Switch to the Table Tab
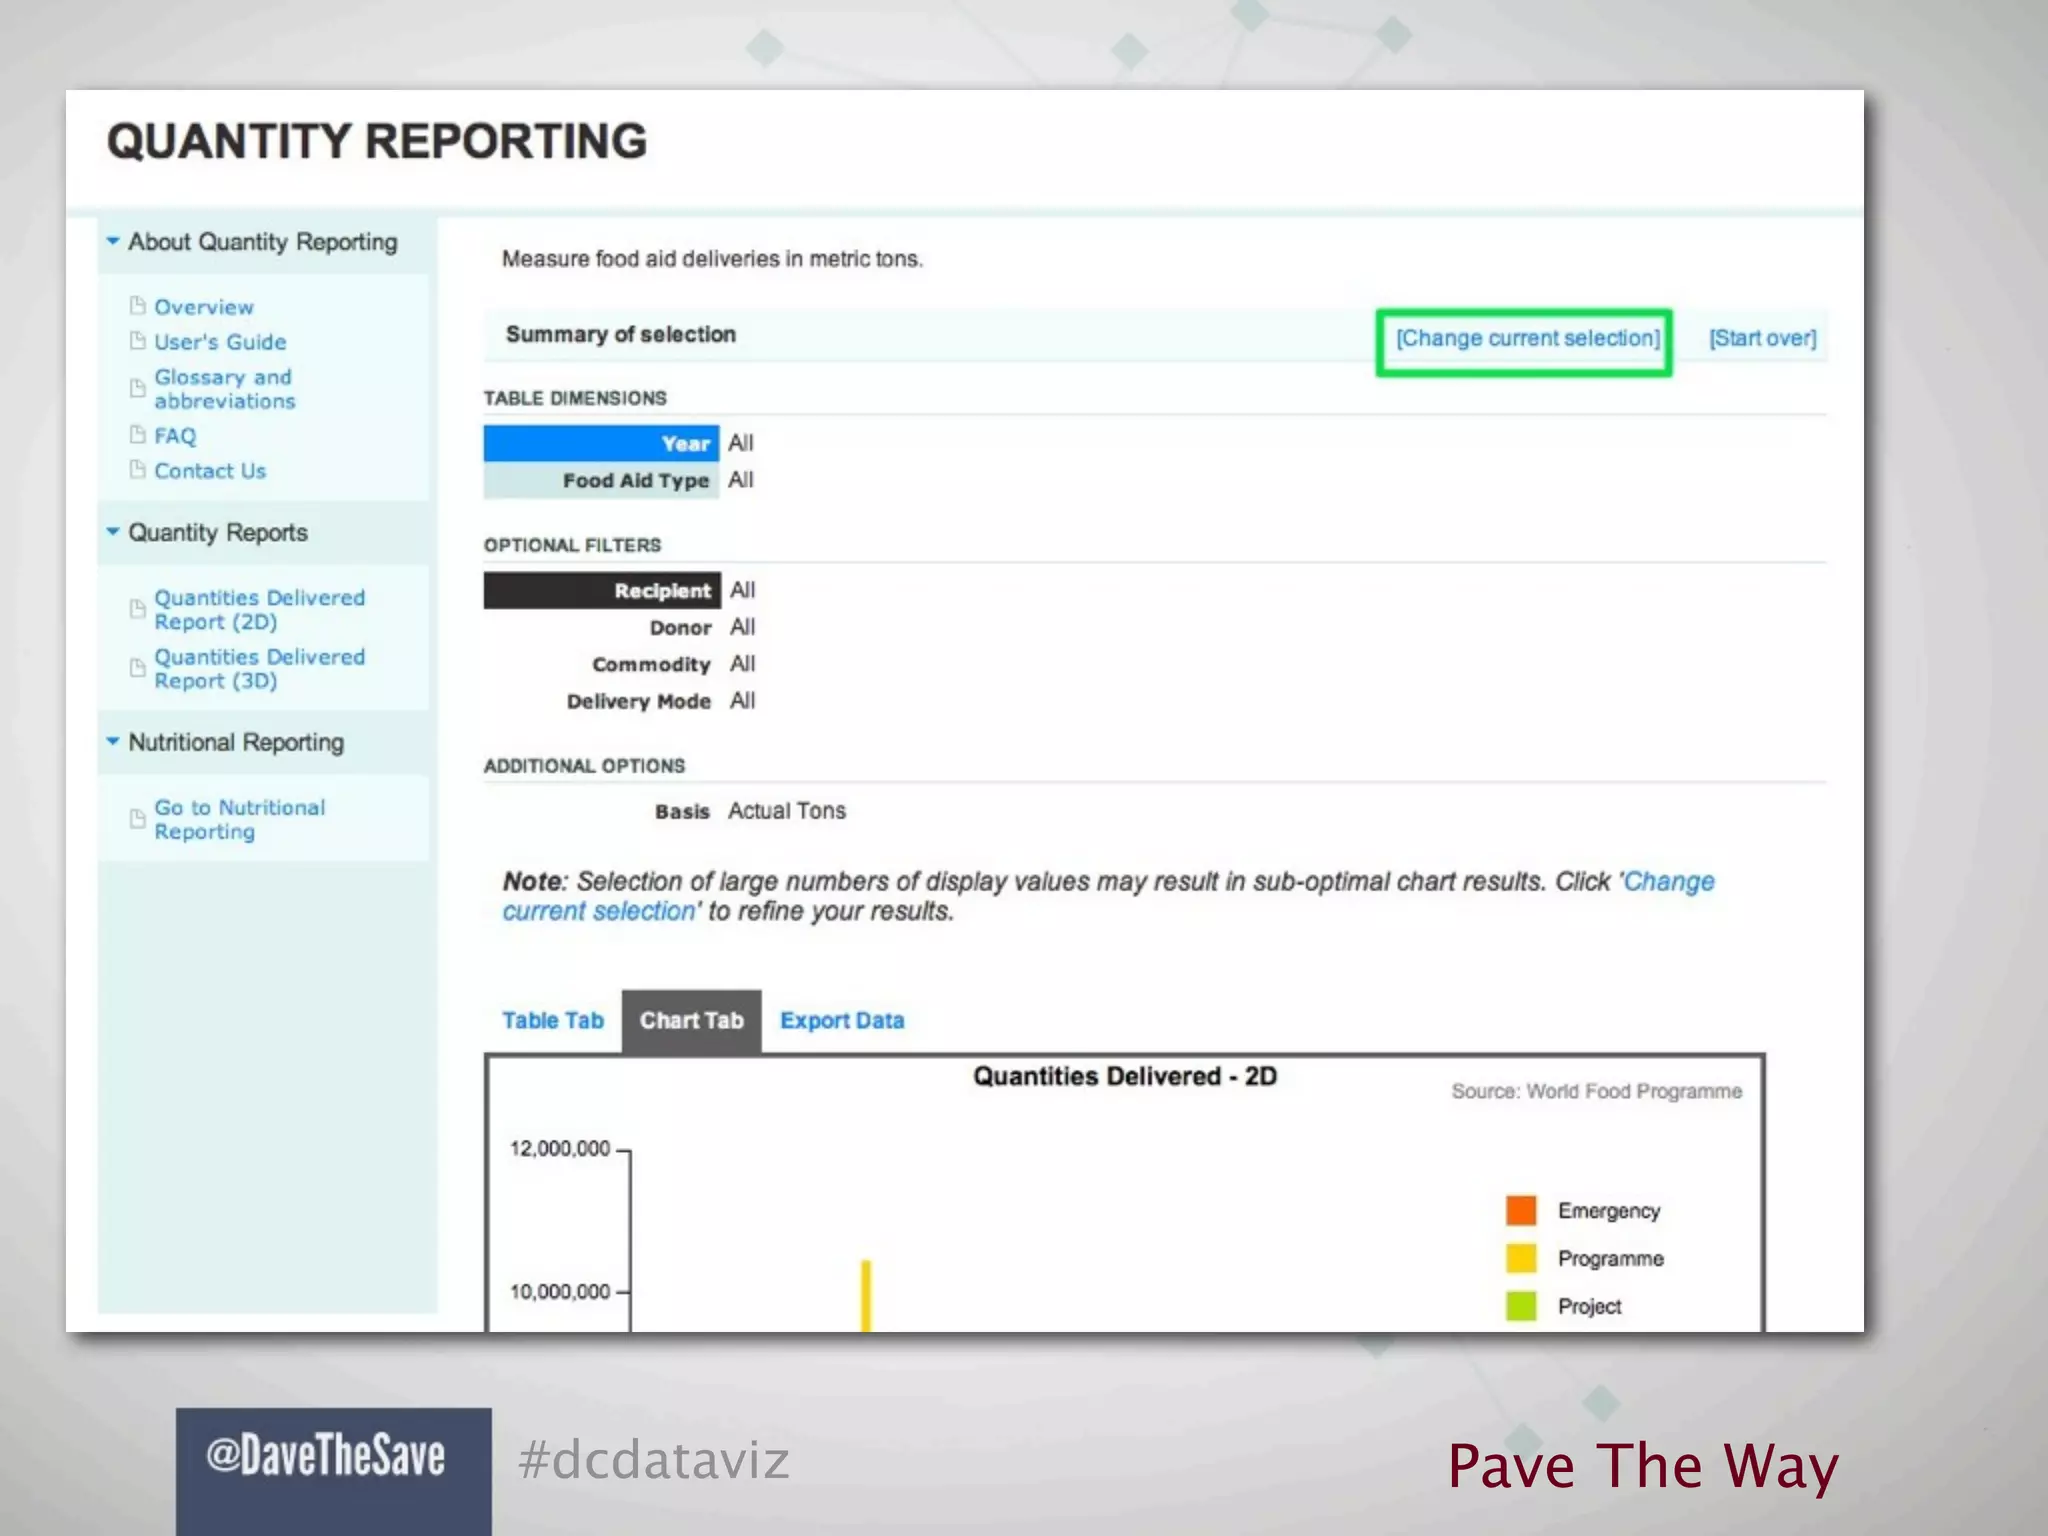This screenshot has height=1536, width=2048. point(553,1021)
